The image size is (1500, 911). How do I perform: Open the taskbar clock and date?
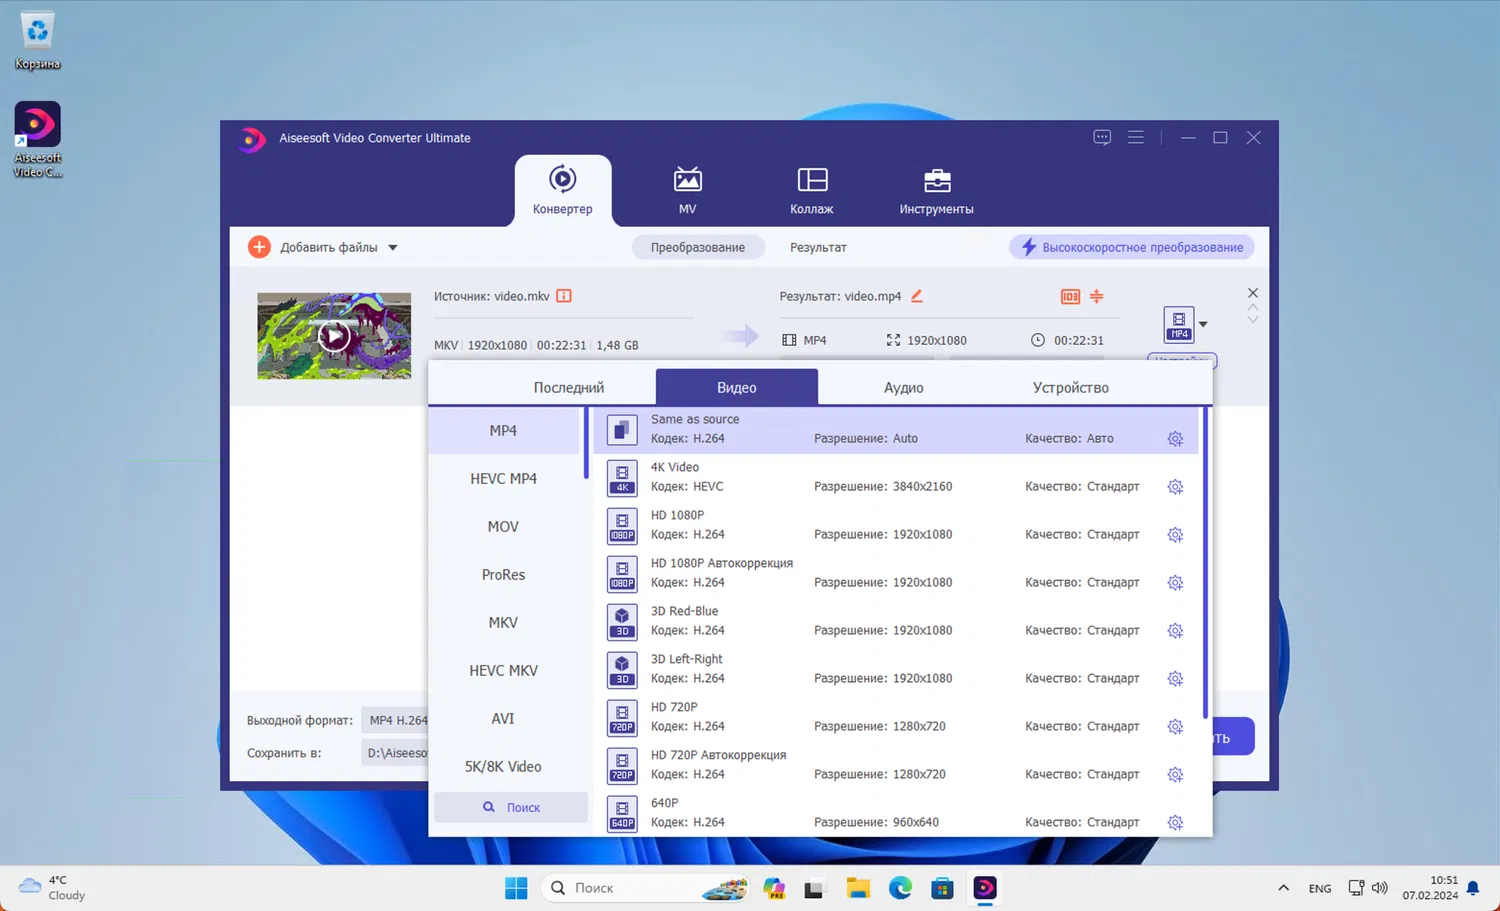(x=1430, y=888)
